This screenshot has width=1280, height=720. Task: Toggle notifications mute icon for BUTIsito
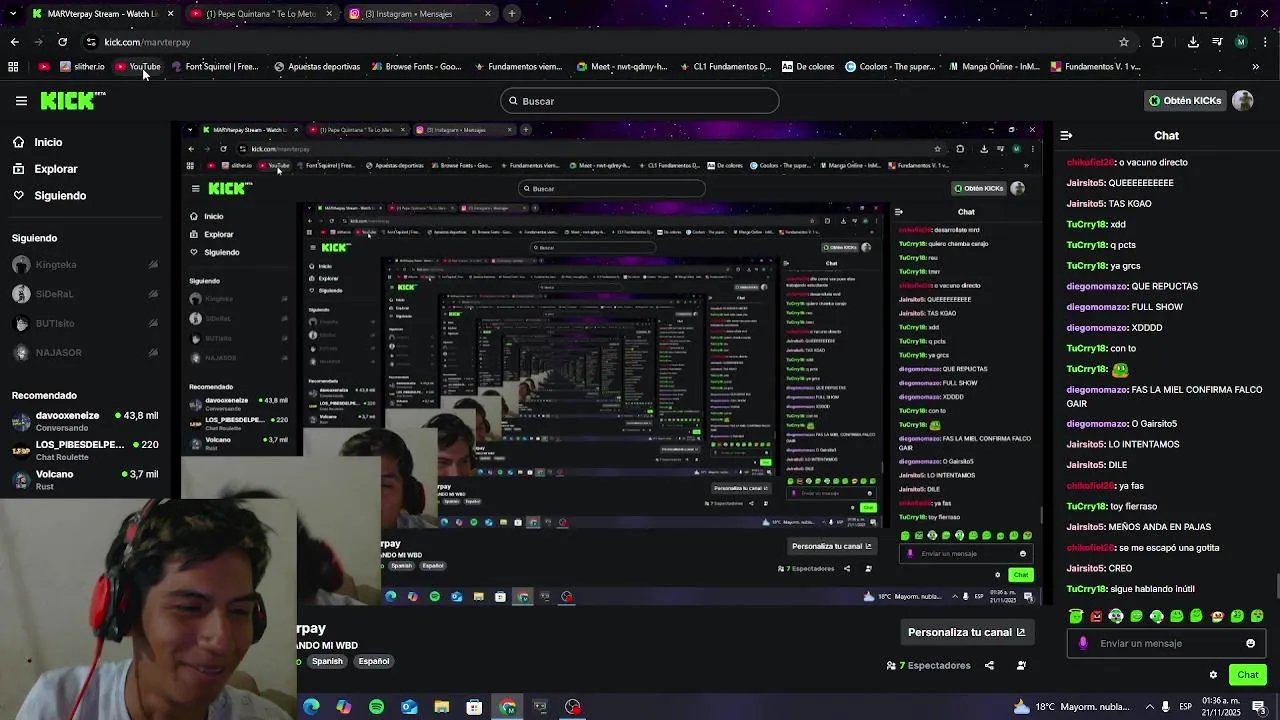[153, 323]
